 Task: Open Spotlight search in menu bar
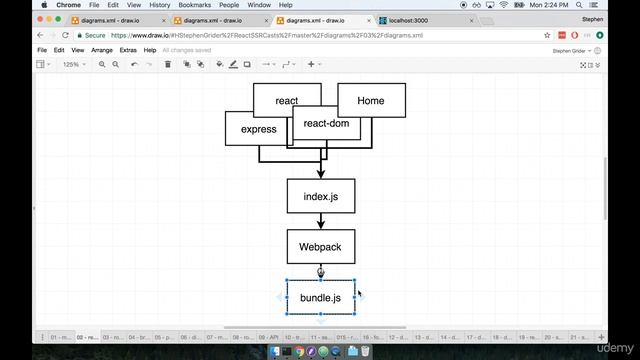pos(579,5)
